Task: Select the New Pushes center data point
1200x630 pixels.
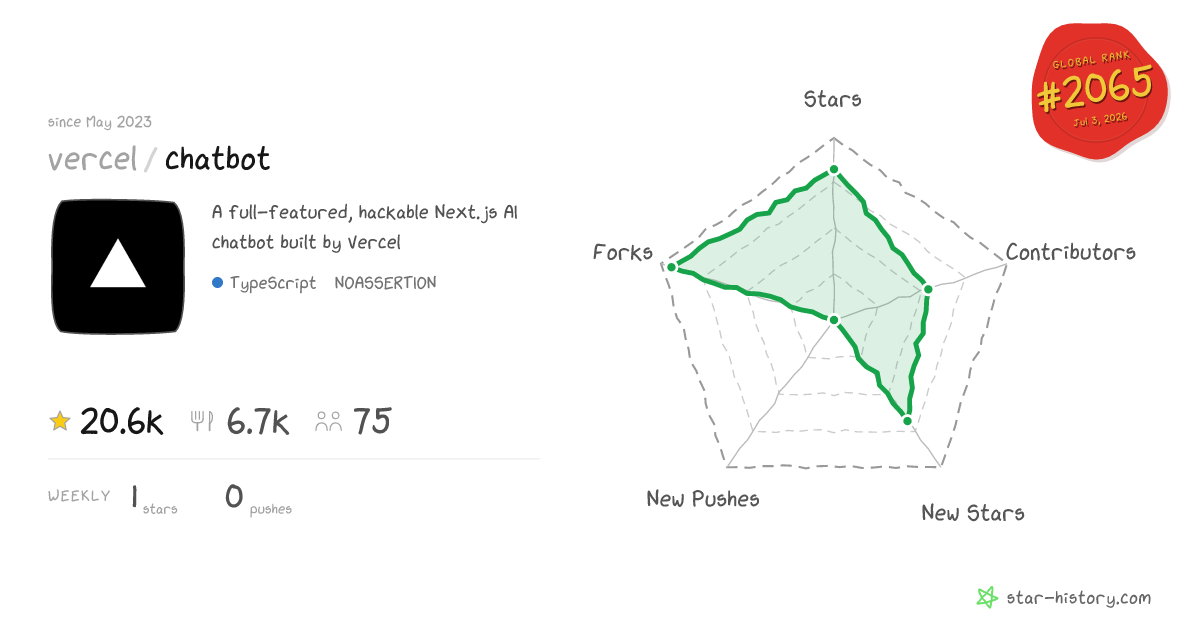Action: (x=834, y=320)
